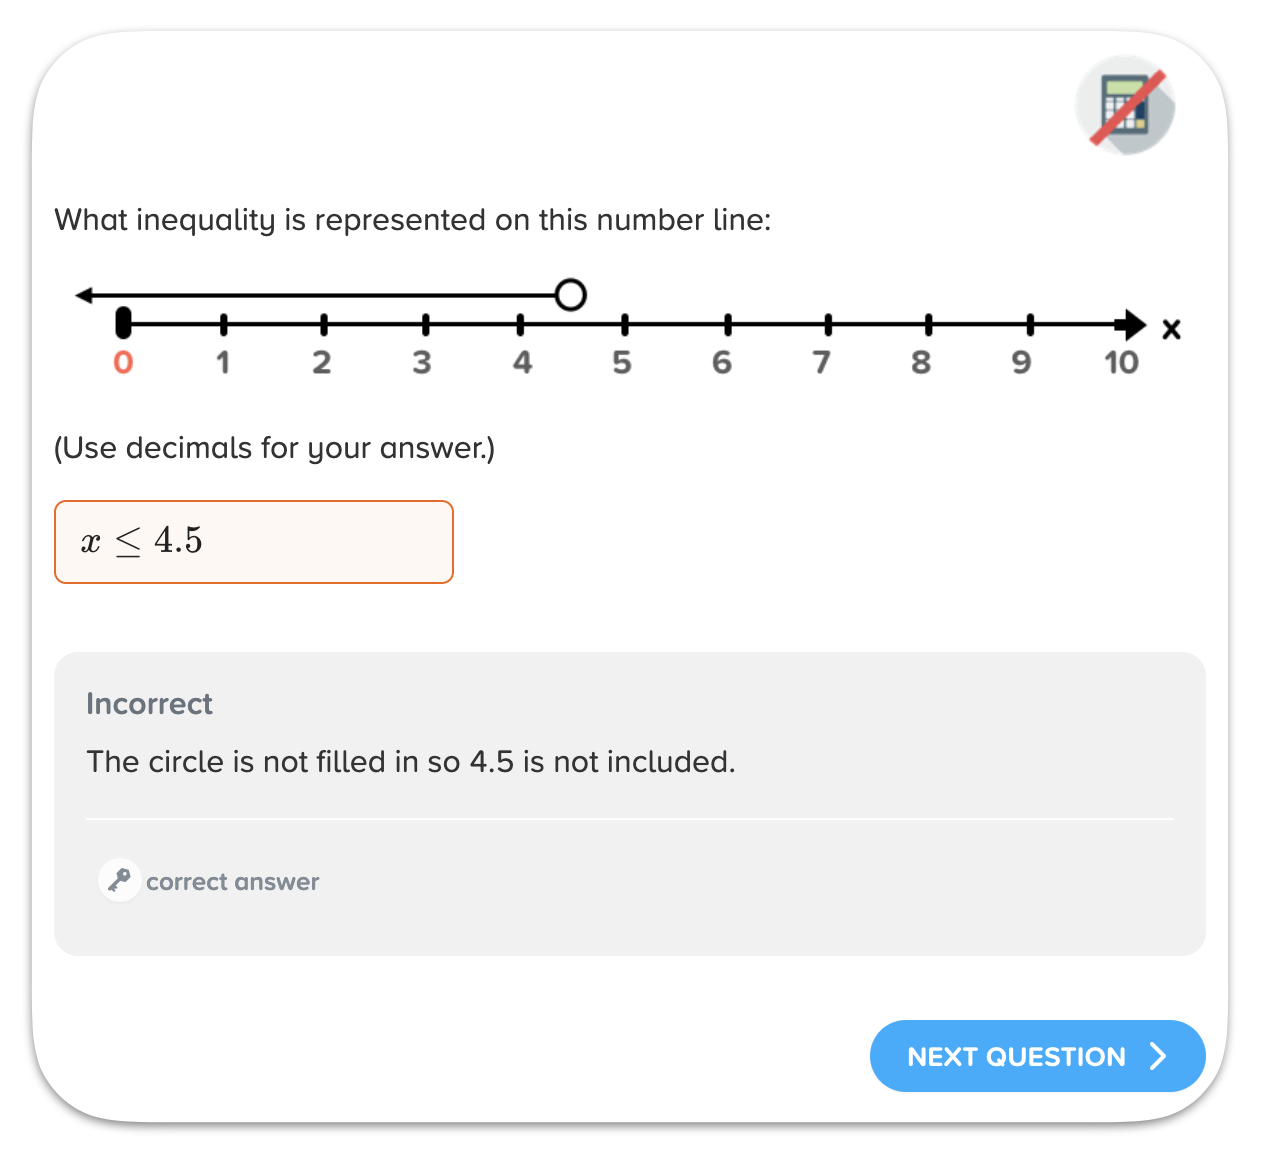Viewport: 1266px width, 1154px height.
Task: Click the red 0 label on number line
Action: [123, 362]
